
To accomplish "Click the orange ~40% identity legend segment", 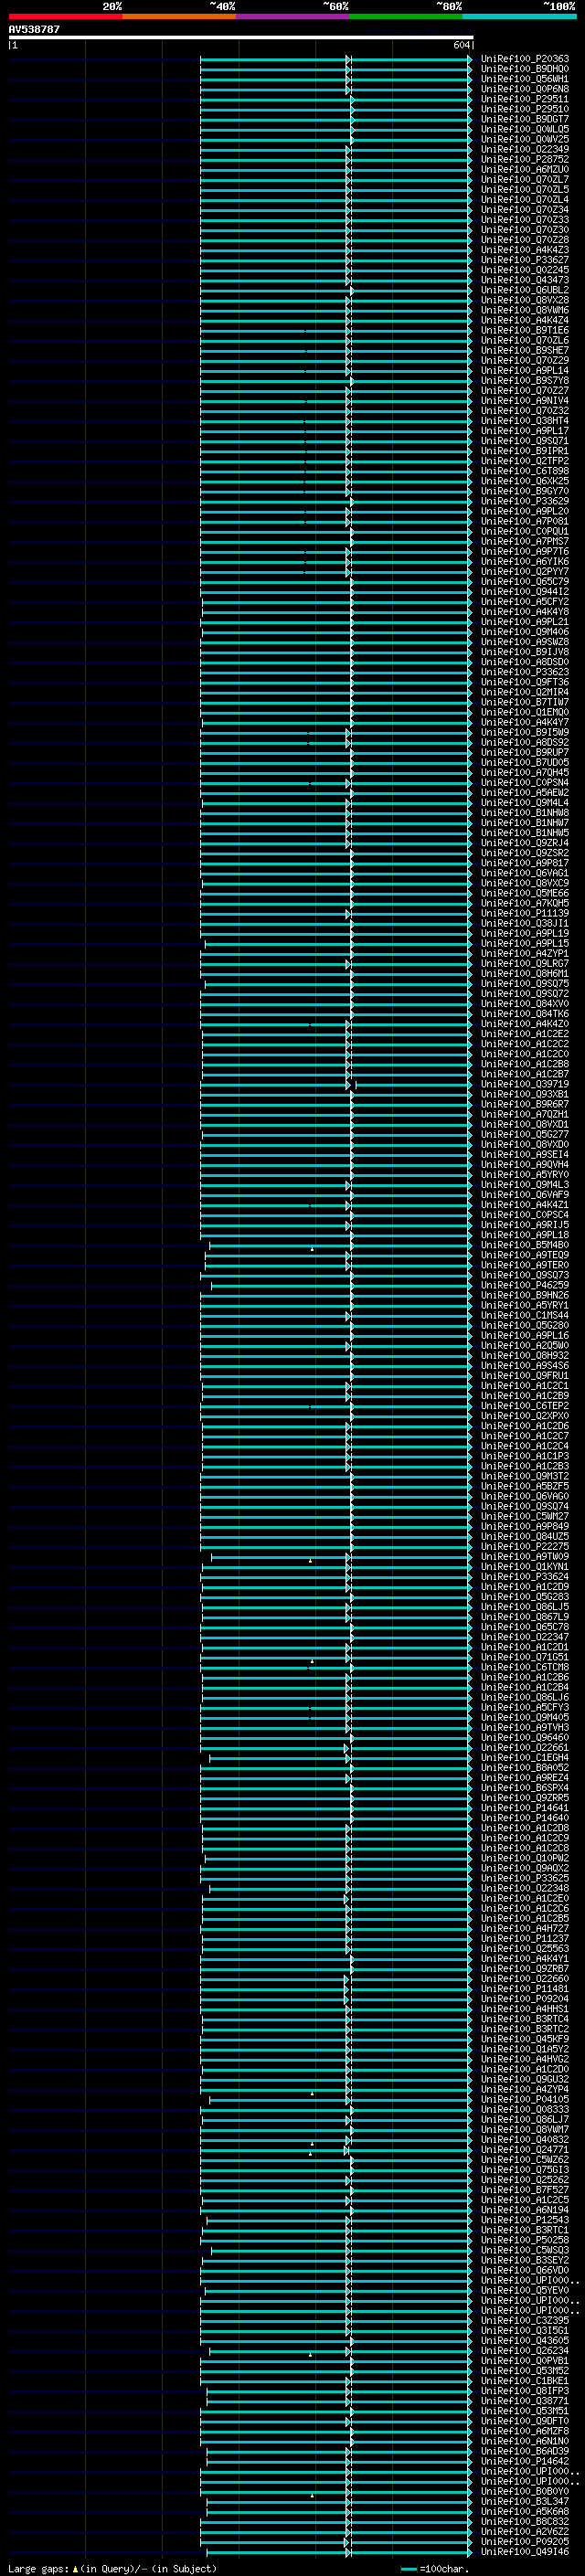I will (x=179, y=16).
